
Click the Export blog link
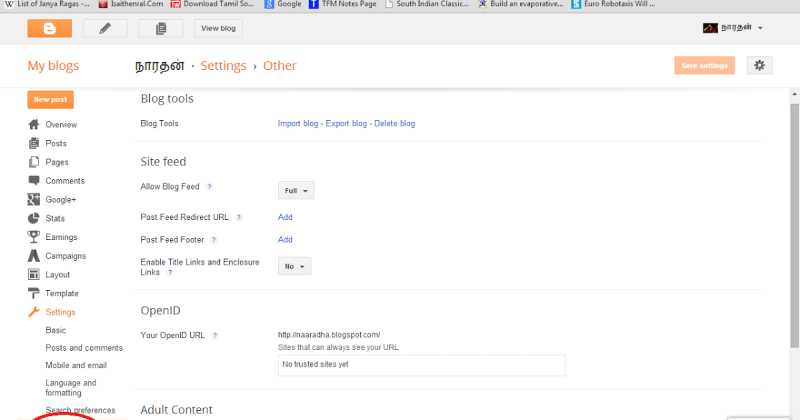(x=346, y=124)
